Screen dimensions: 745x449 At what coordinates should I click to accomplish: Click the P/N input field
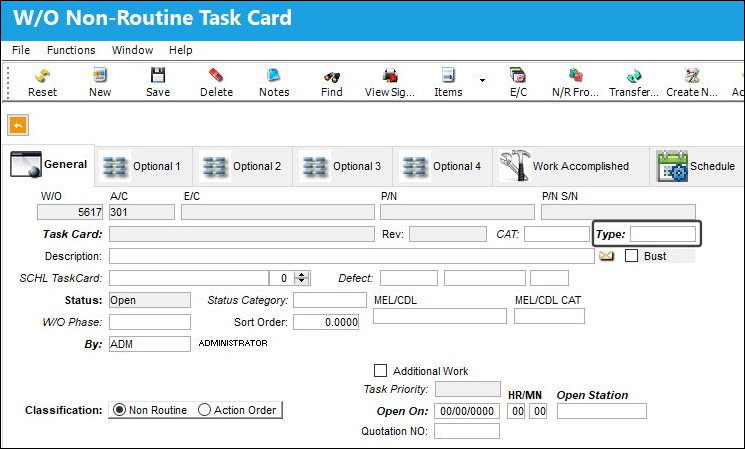pos(457,212)
